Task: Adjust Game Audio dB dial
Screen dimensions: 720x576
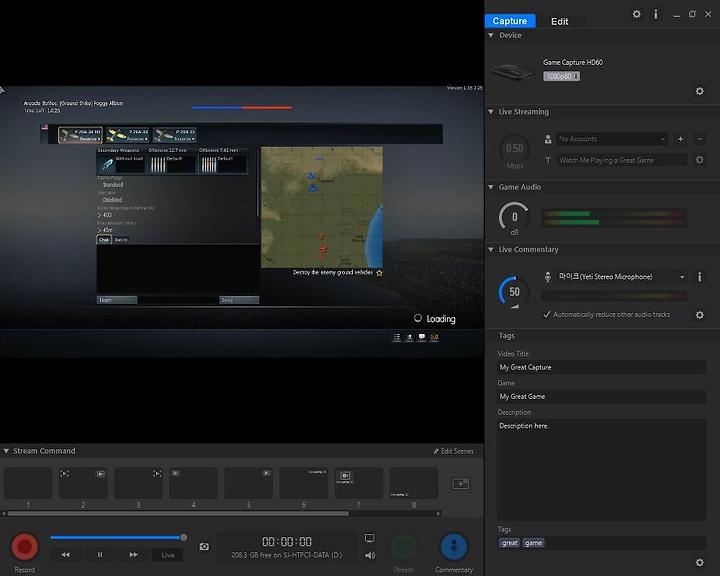Action: point(514,217)
